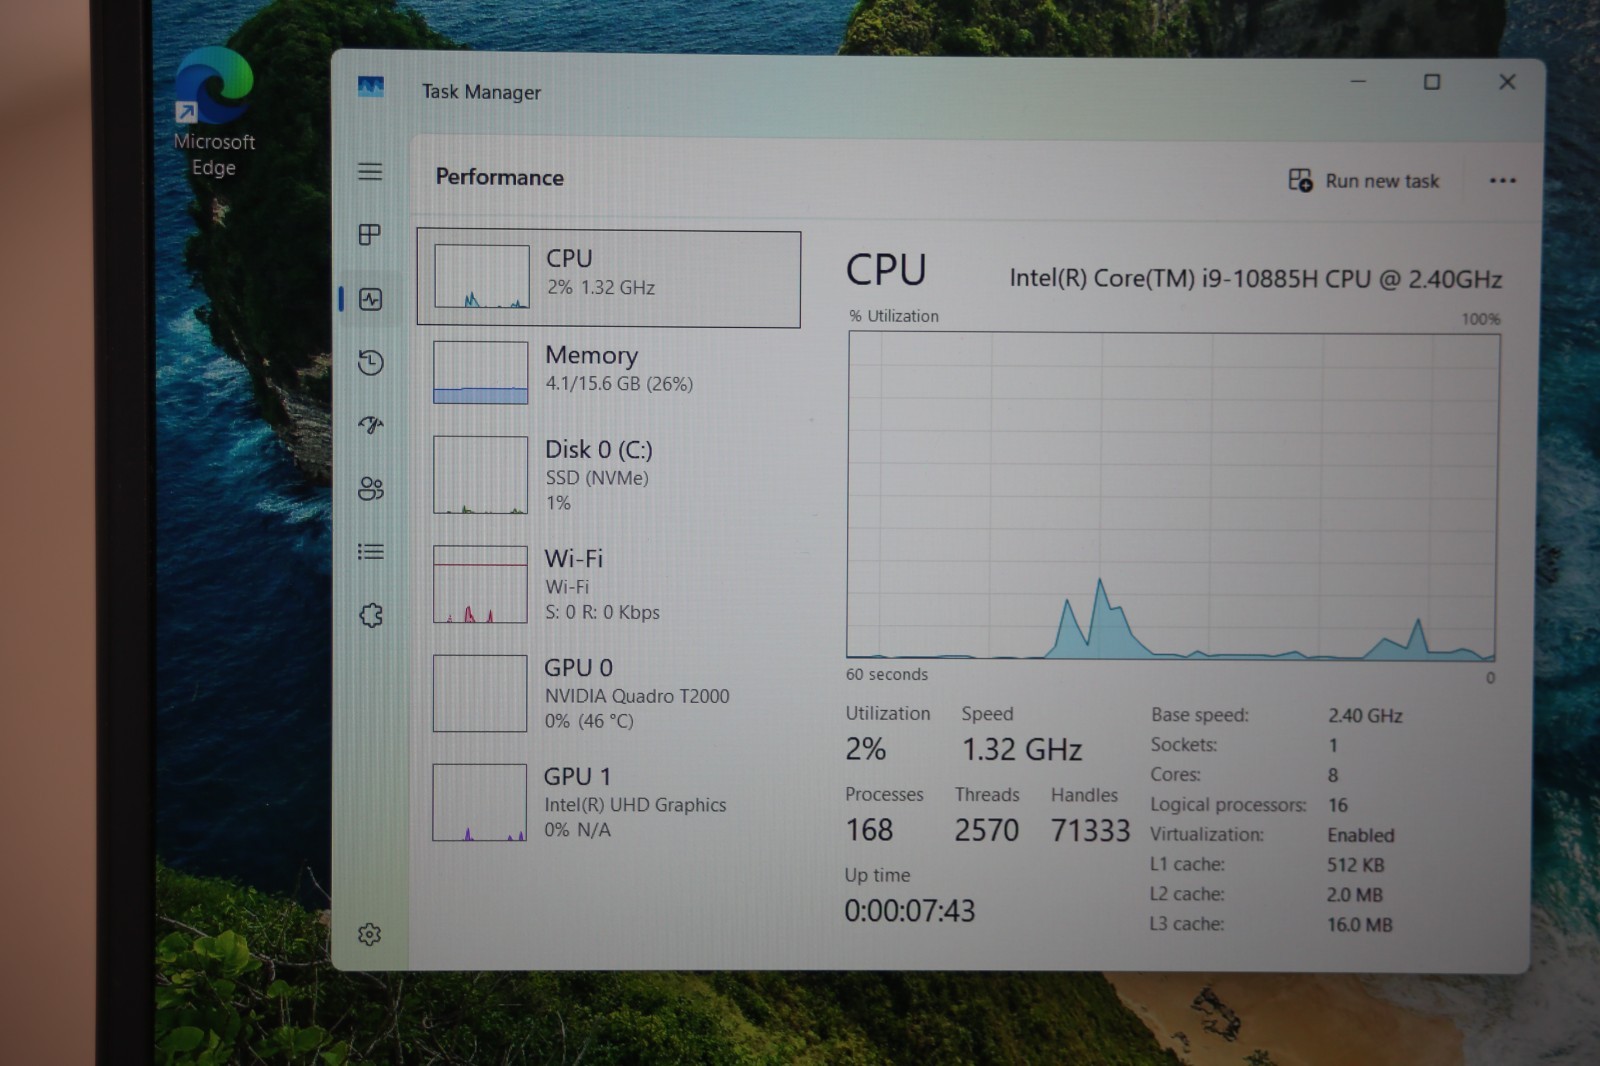Click the Base speed 2.40 GHz value
Viewport: 1600px width, 1066px height.
pyautogui.click(x=1365, y=715)
